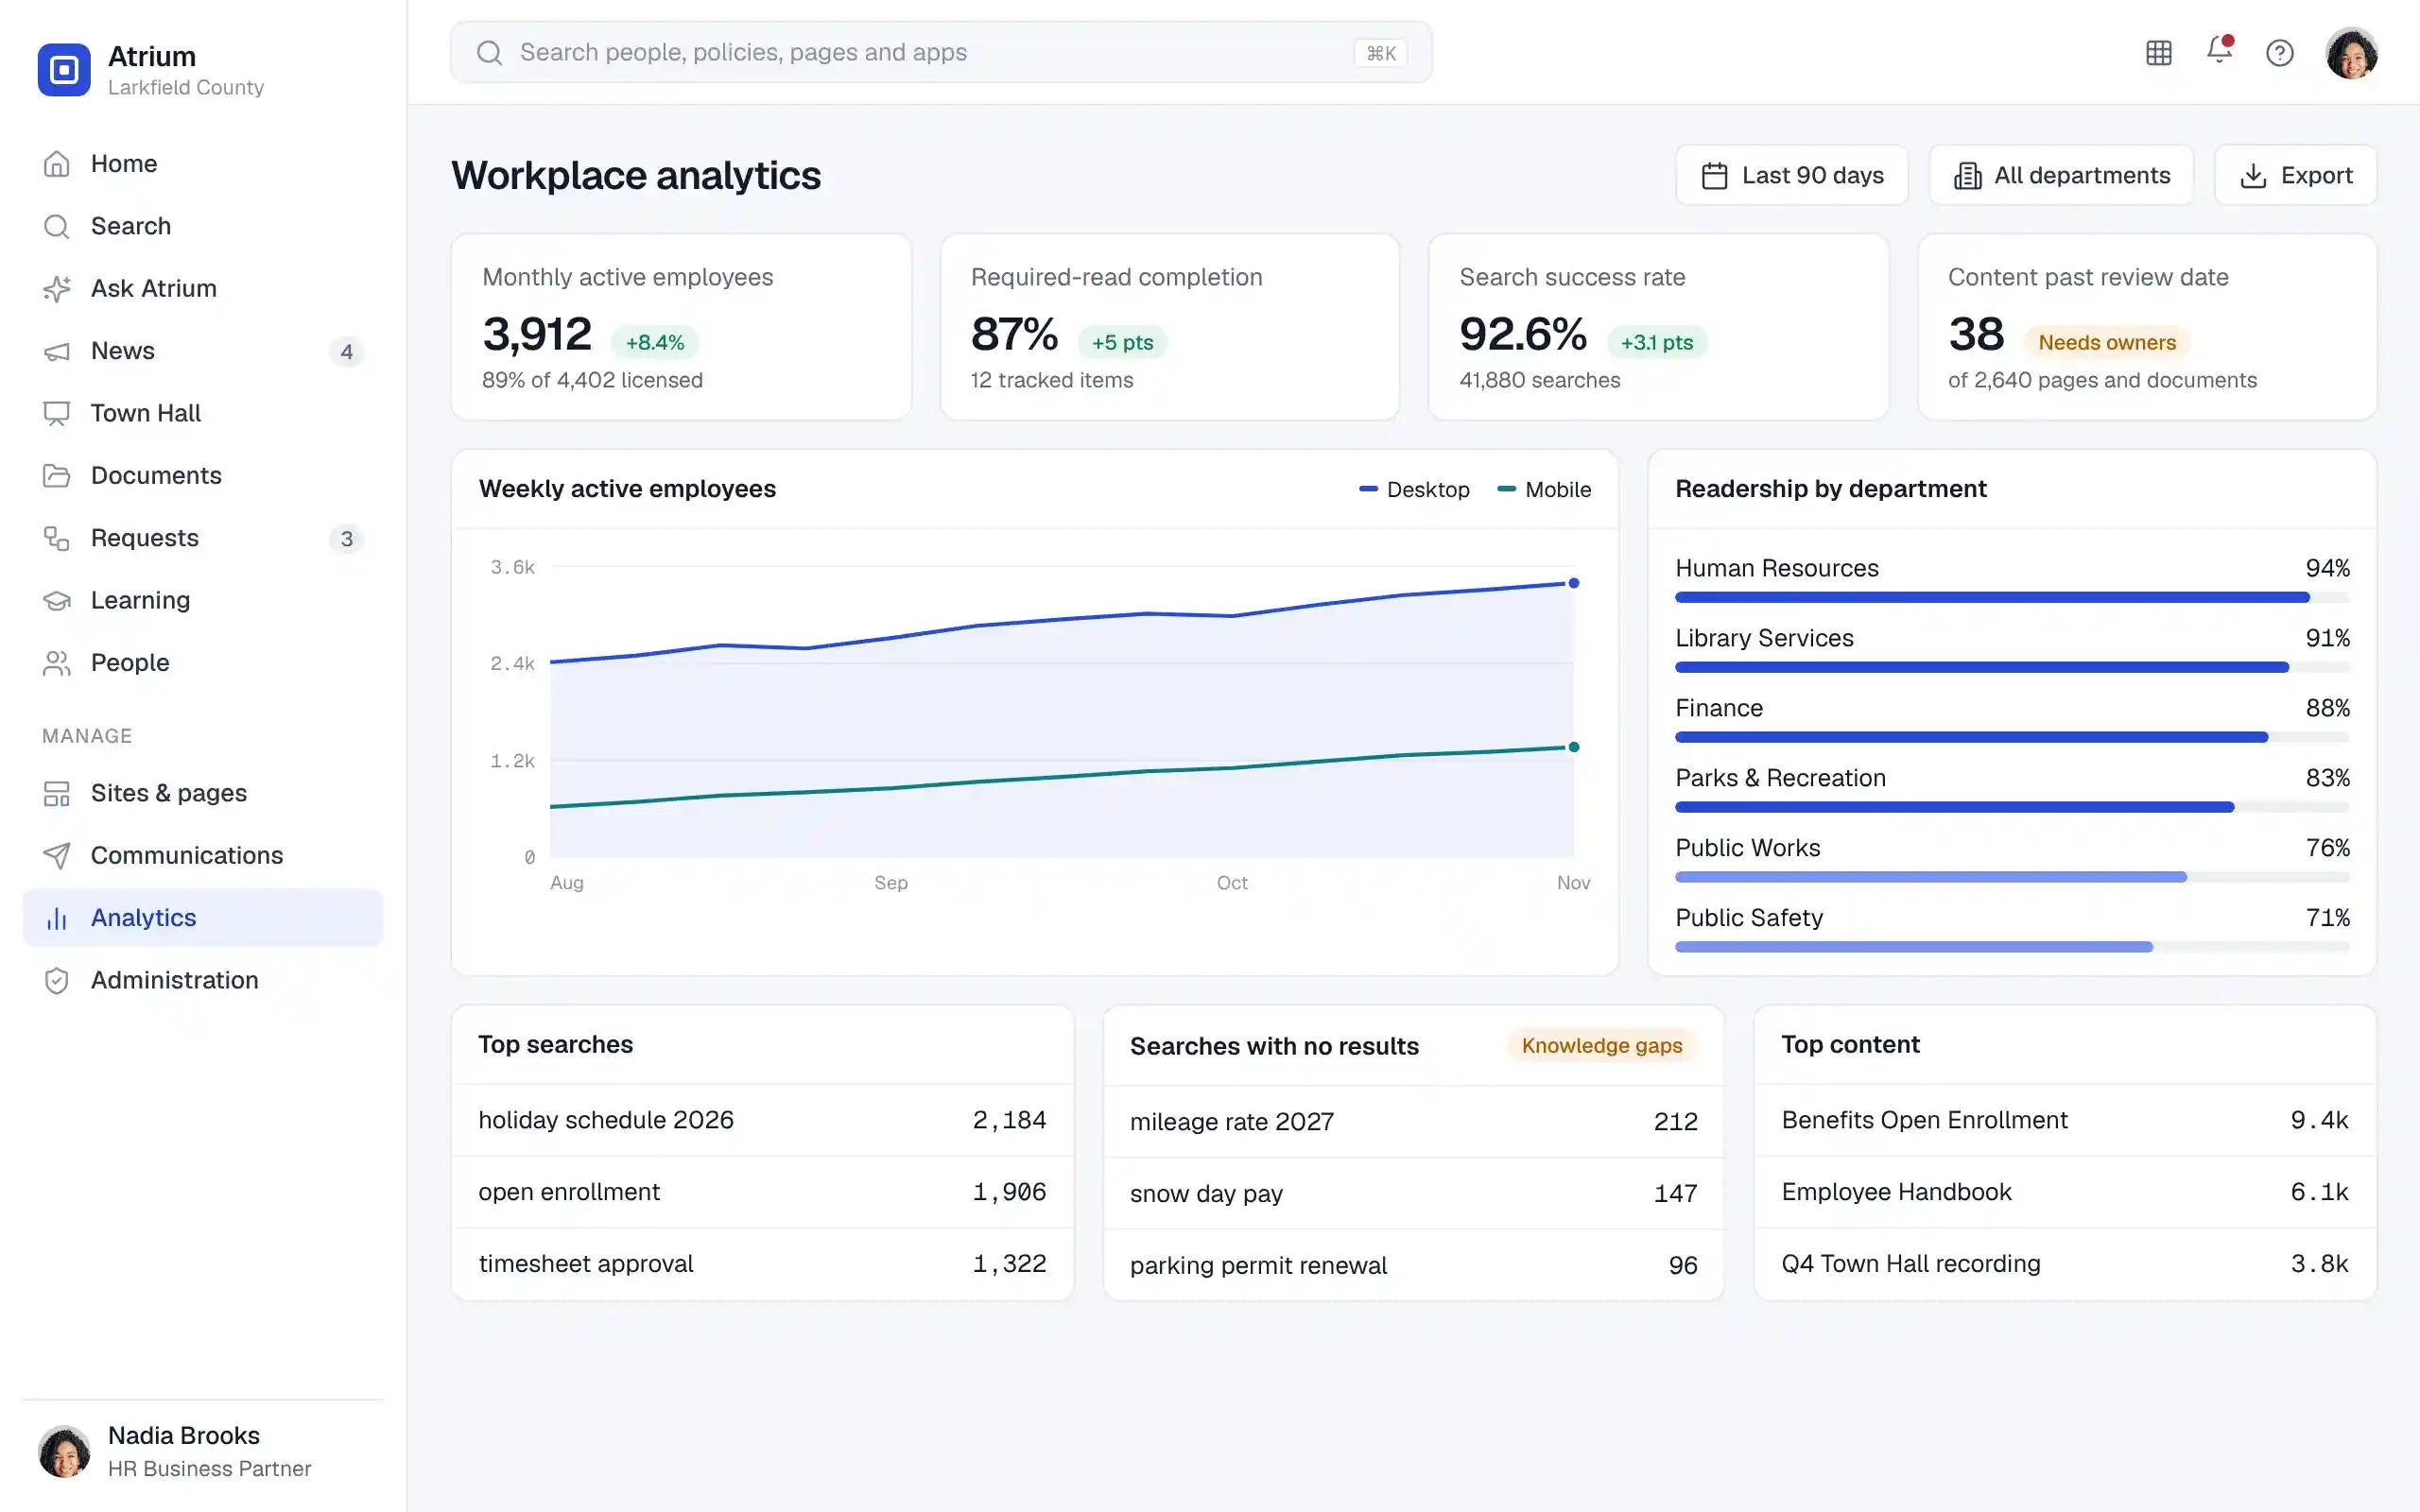Open the Employee Handbook content row

[2064, 1192]
